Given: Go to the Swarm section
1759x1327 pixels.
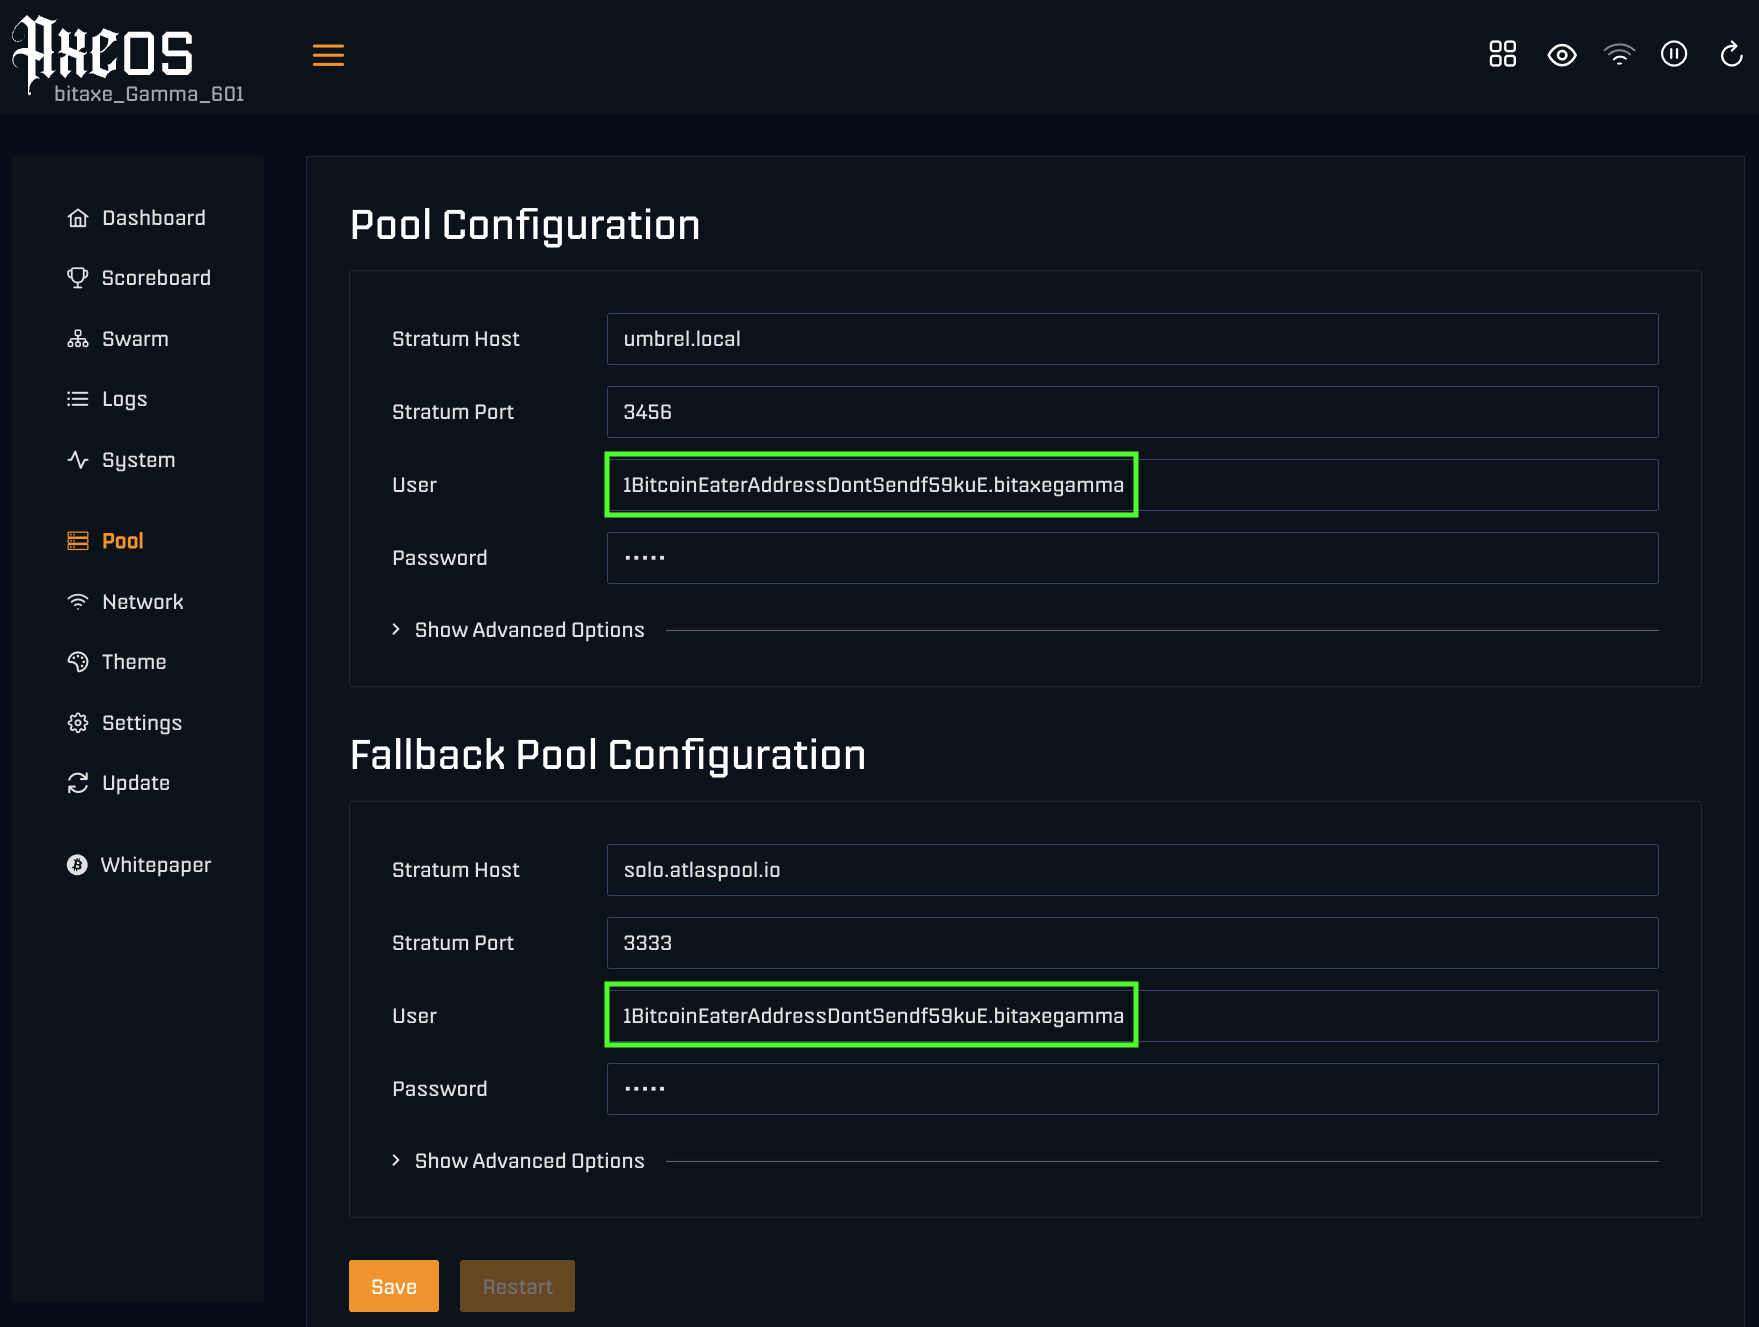Looking at the screenshot, I should click(x=118, y=339).
